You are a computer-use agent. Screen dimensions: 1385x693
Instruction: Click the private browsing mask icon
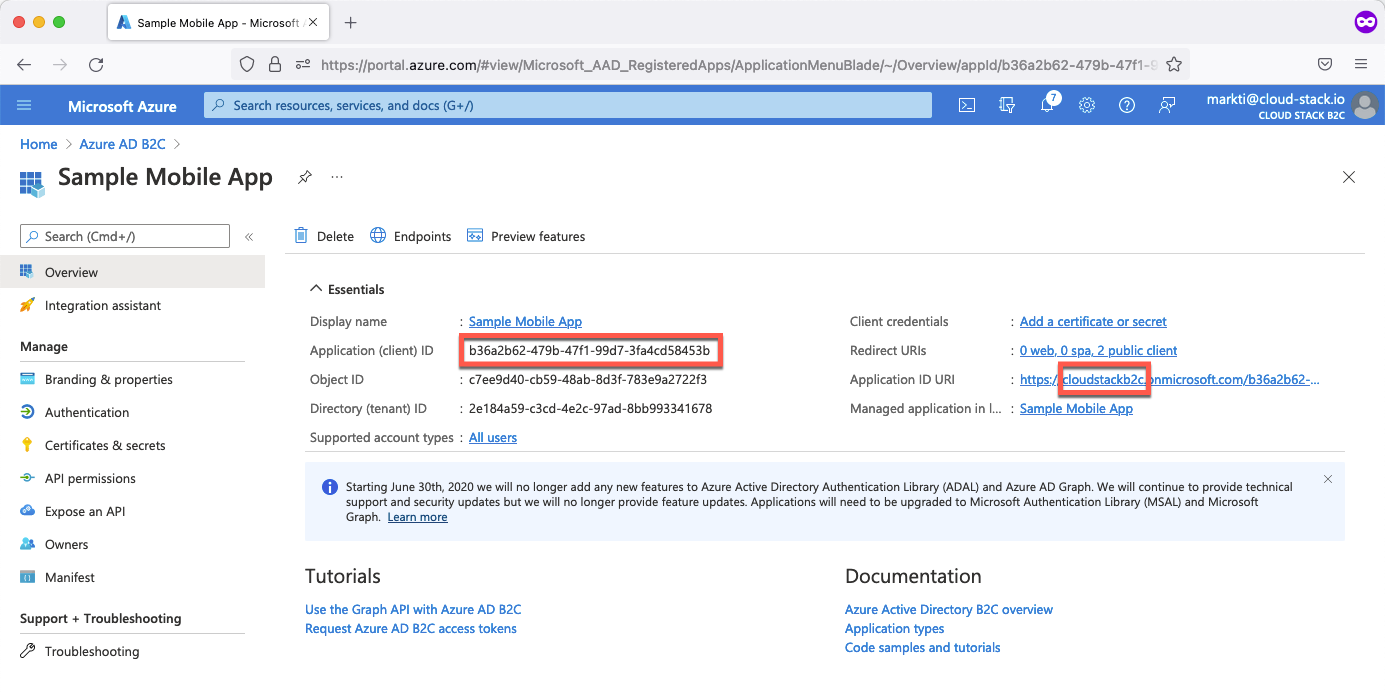pos(1365,22)
